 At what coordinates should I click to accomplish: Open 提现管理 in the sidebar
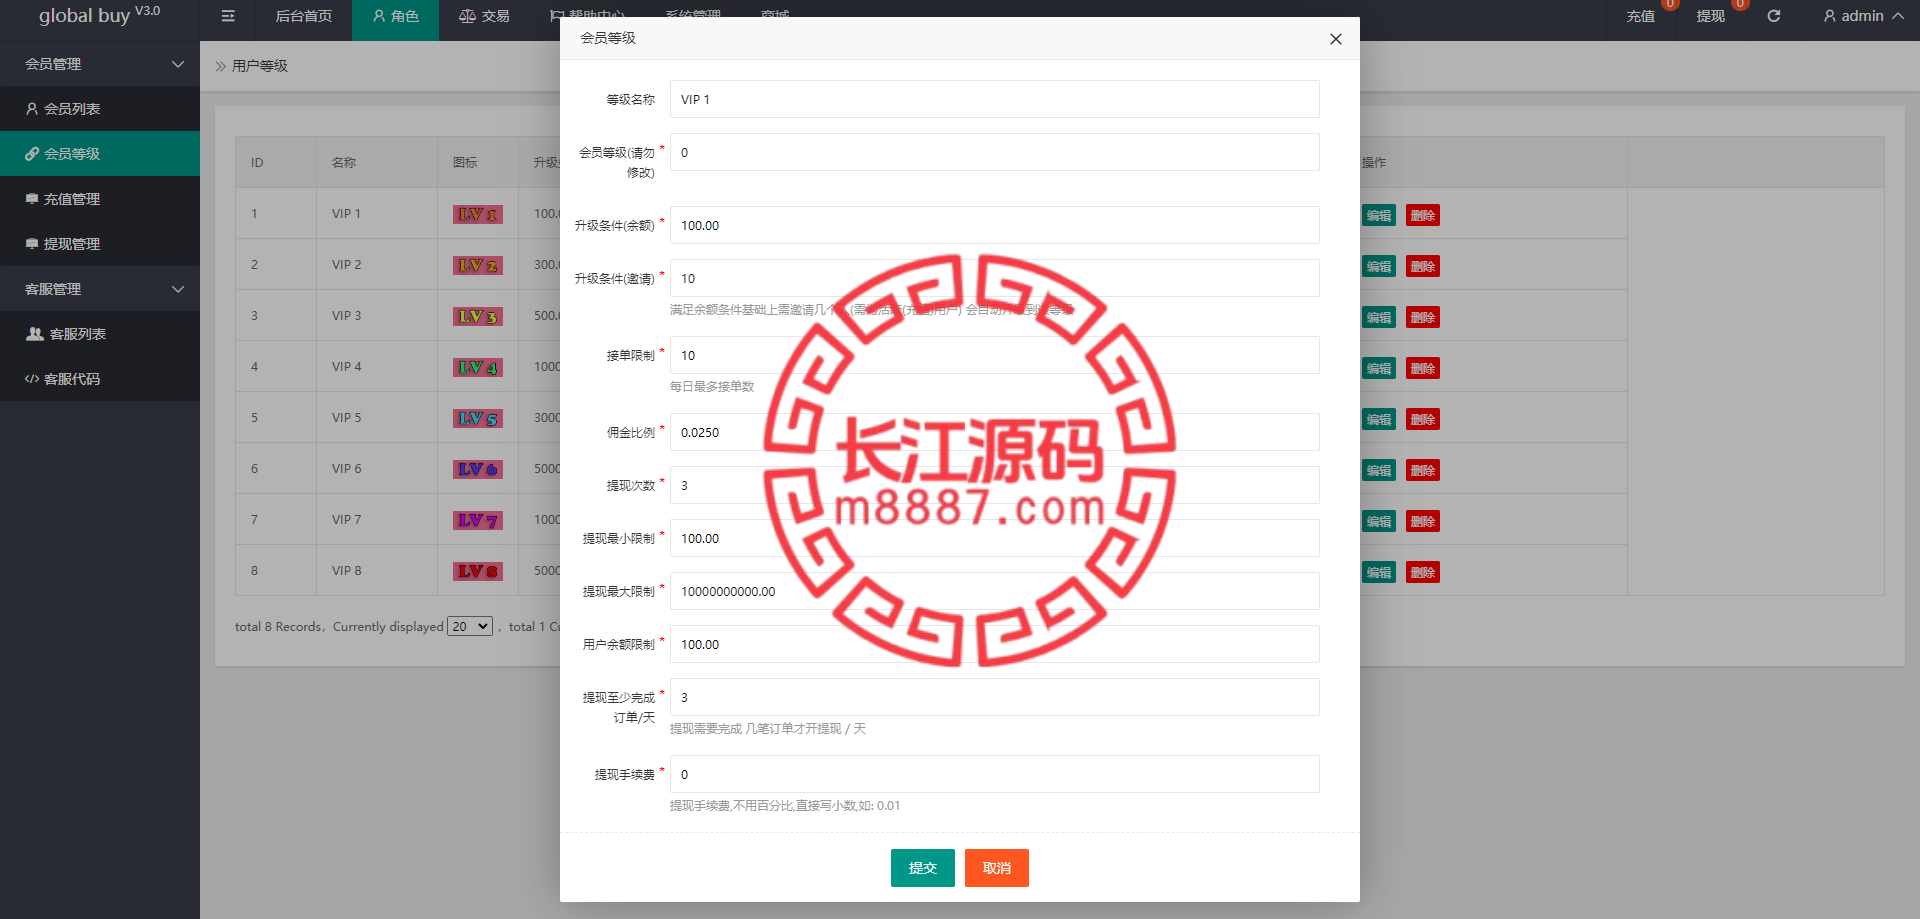point(100,244)
